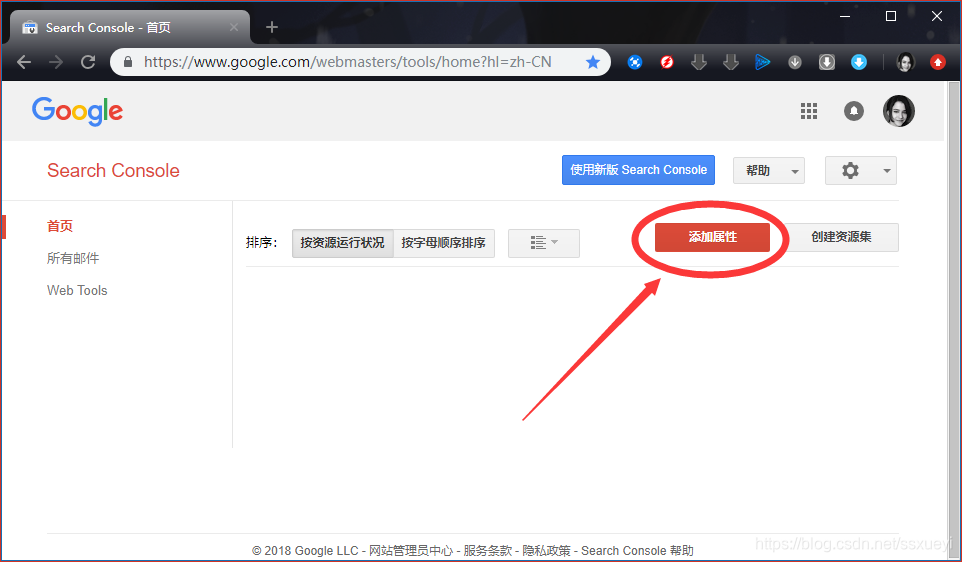The image size is (962, 562).
Task: Click the blue circular extension icon
Action: click(x=635, y=62)
